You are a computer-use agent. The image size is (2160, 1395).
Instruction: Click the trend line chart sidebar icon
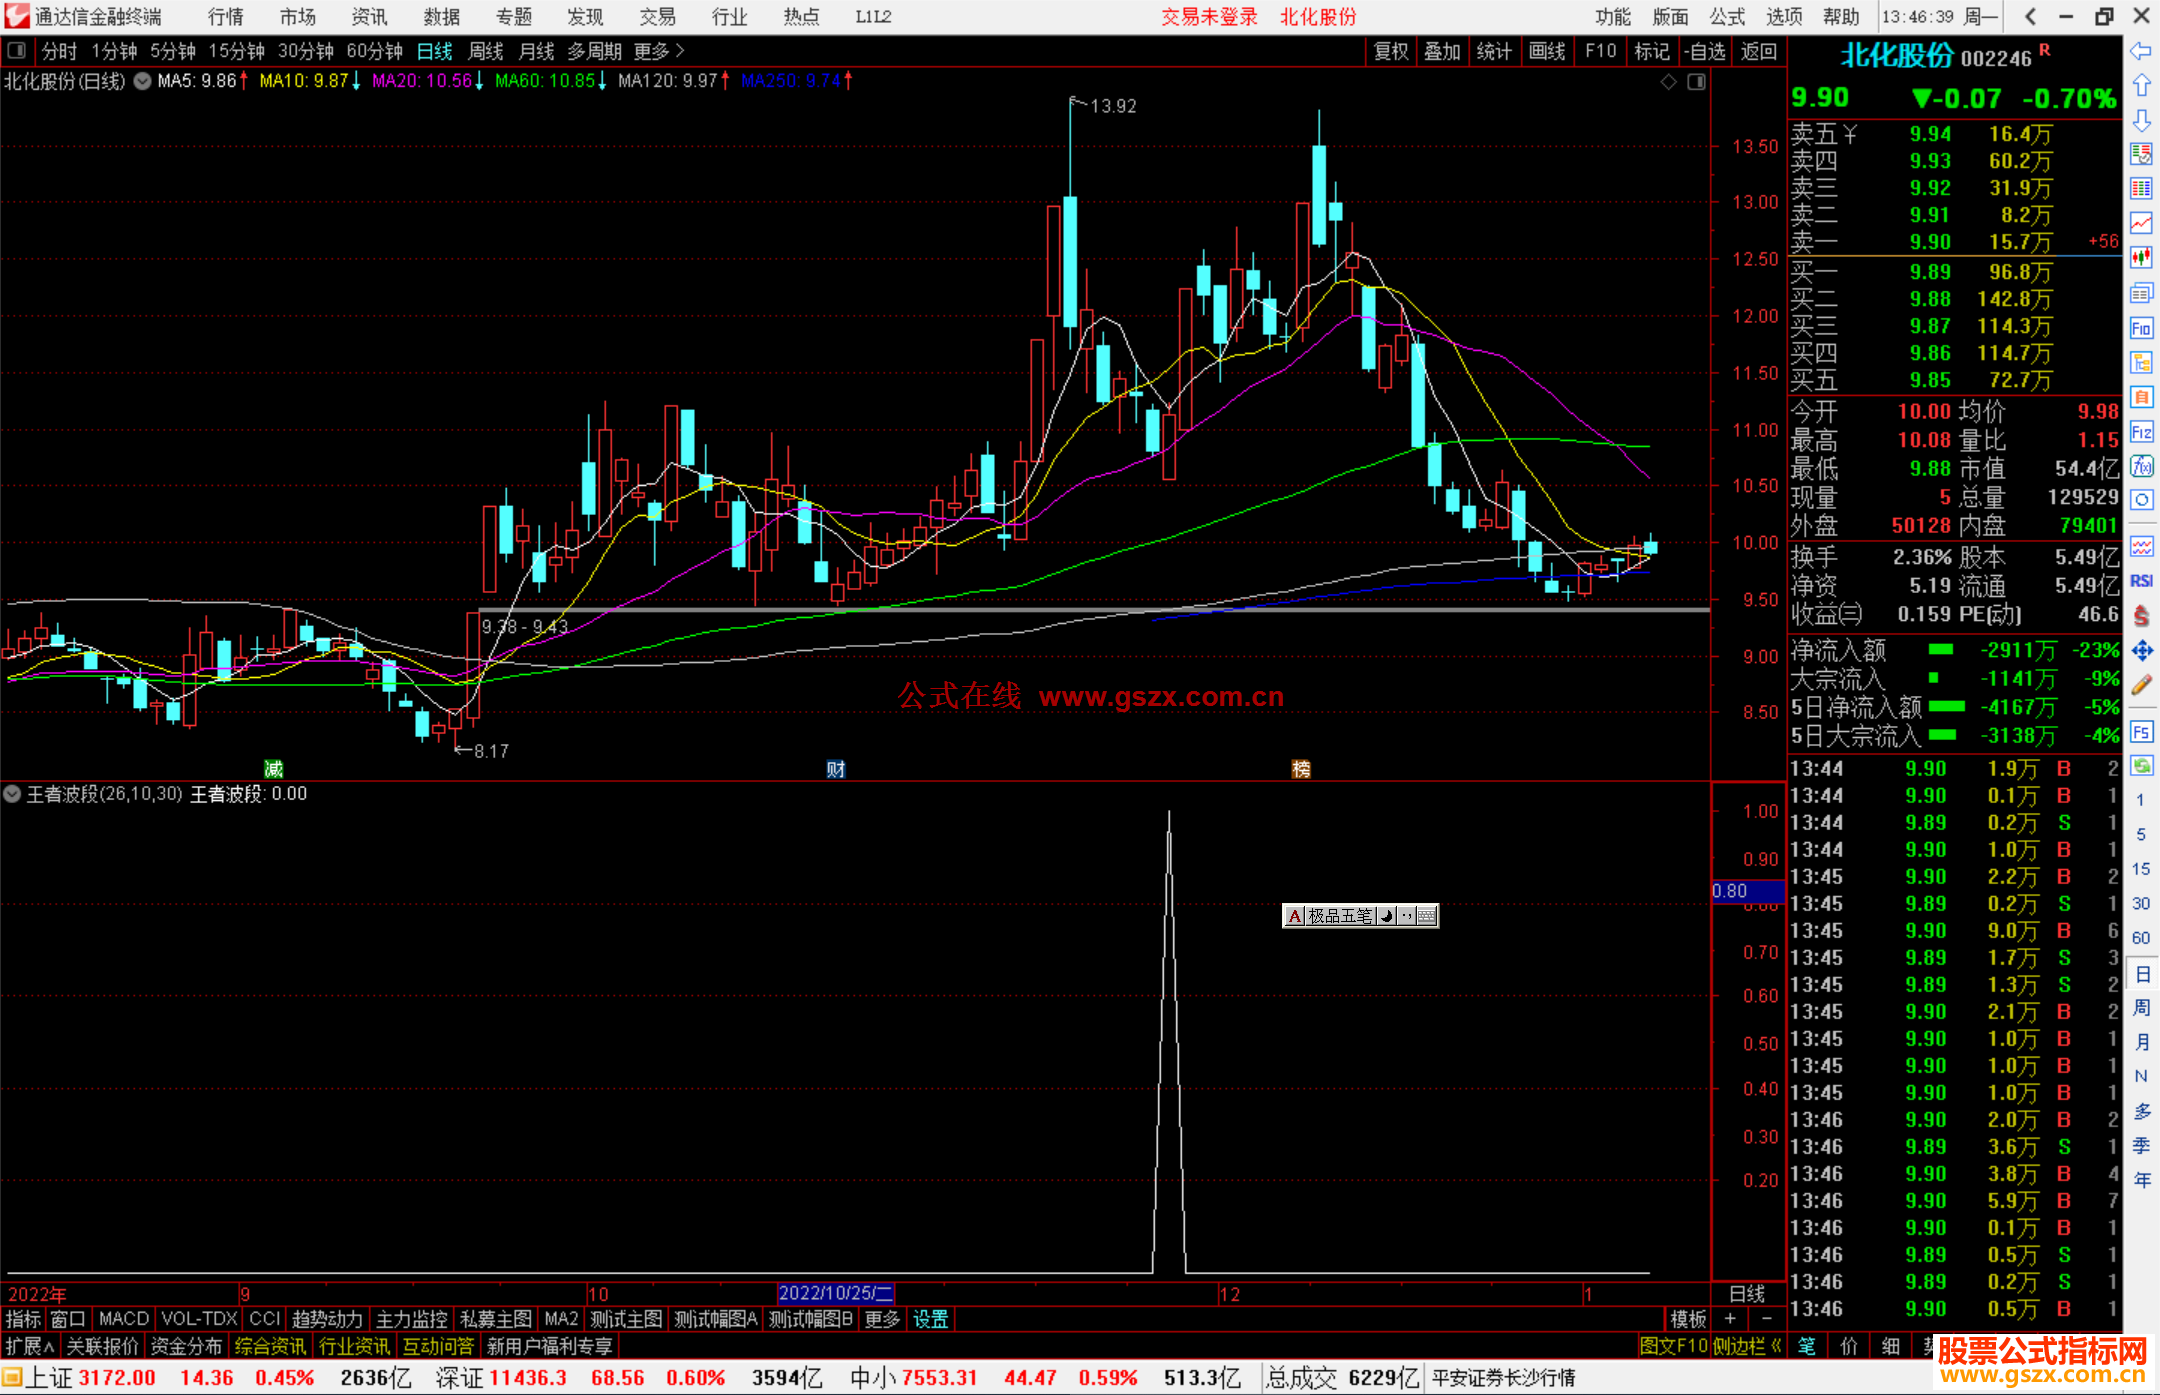(x=2141, y=223)
